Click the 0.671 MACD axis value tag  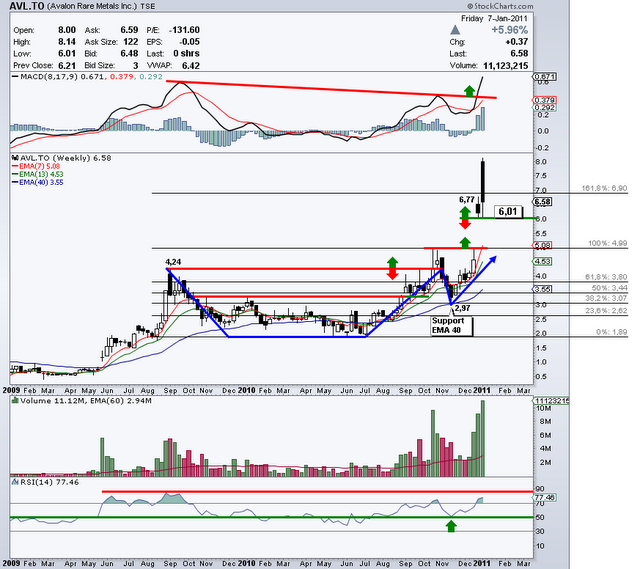544,77
